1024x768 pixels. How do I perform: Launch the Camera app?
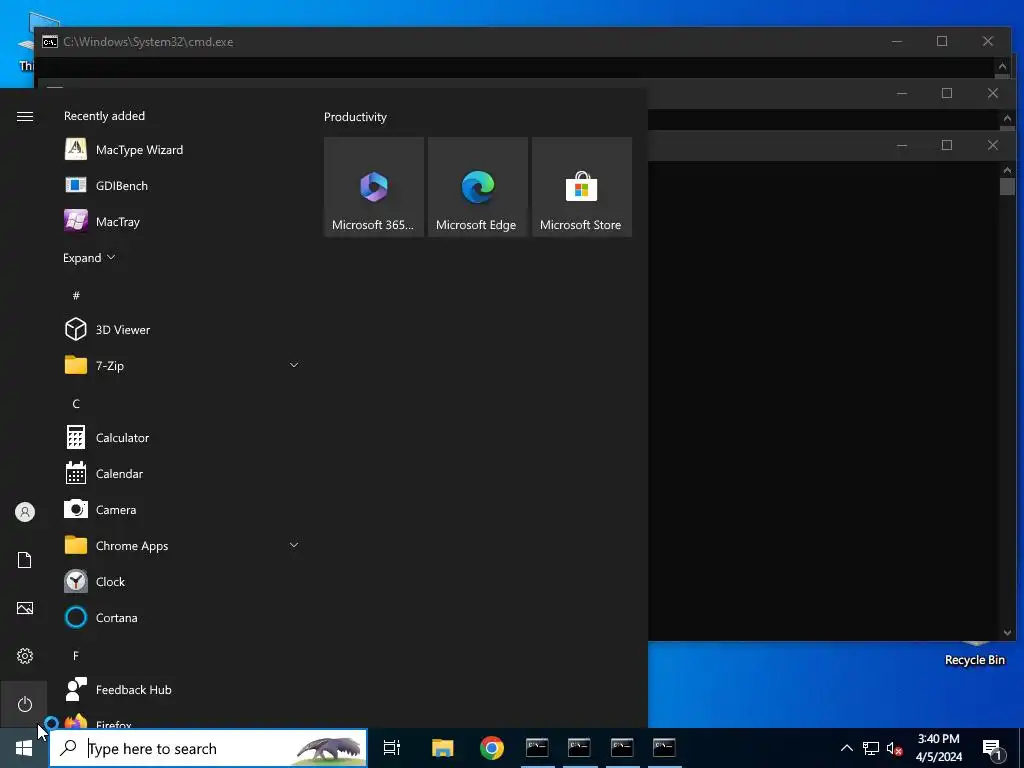(x=182, y=509)
